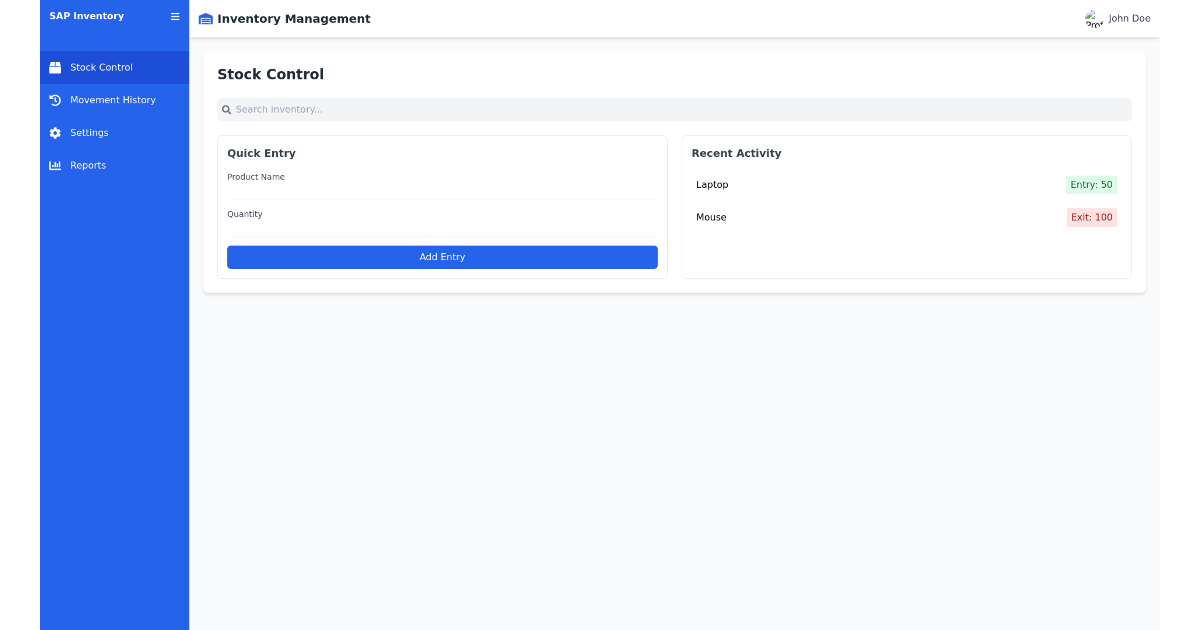Click the green Entry: 50 badge for Laptop
Viewport: 1200px width, 630px height.
click(x=1091, y=184)
